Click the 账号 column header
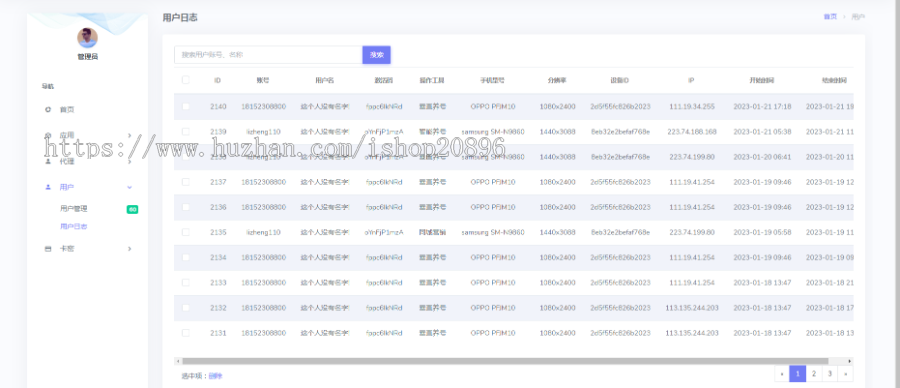This screenshot has width=900, height=388. 263,80
